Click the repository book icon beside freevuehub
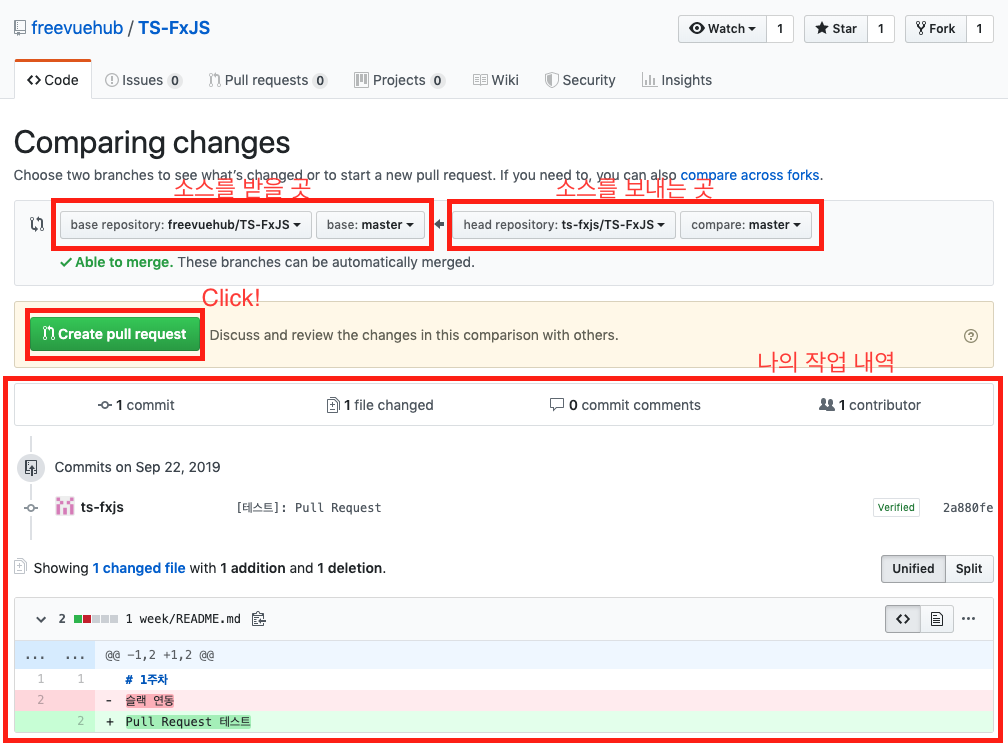 (x=20, y=28)
